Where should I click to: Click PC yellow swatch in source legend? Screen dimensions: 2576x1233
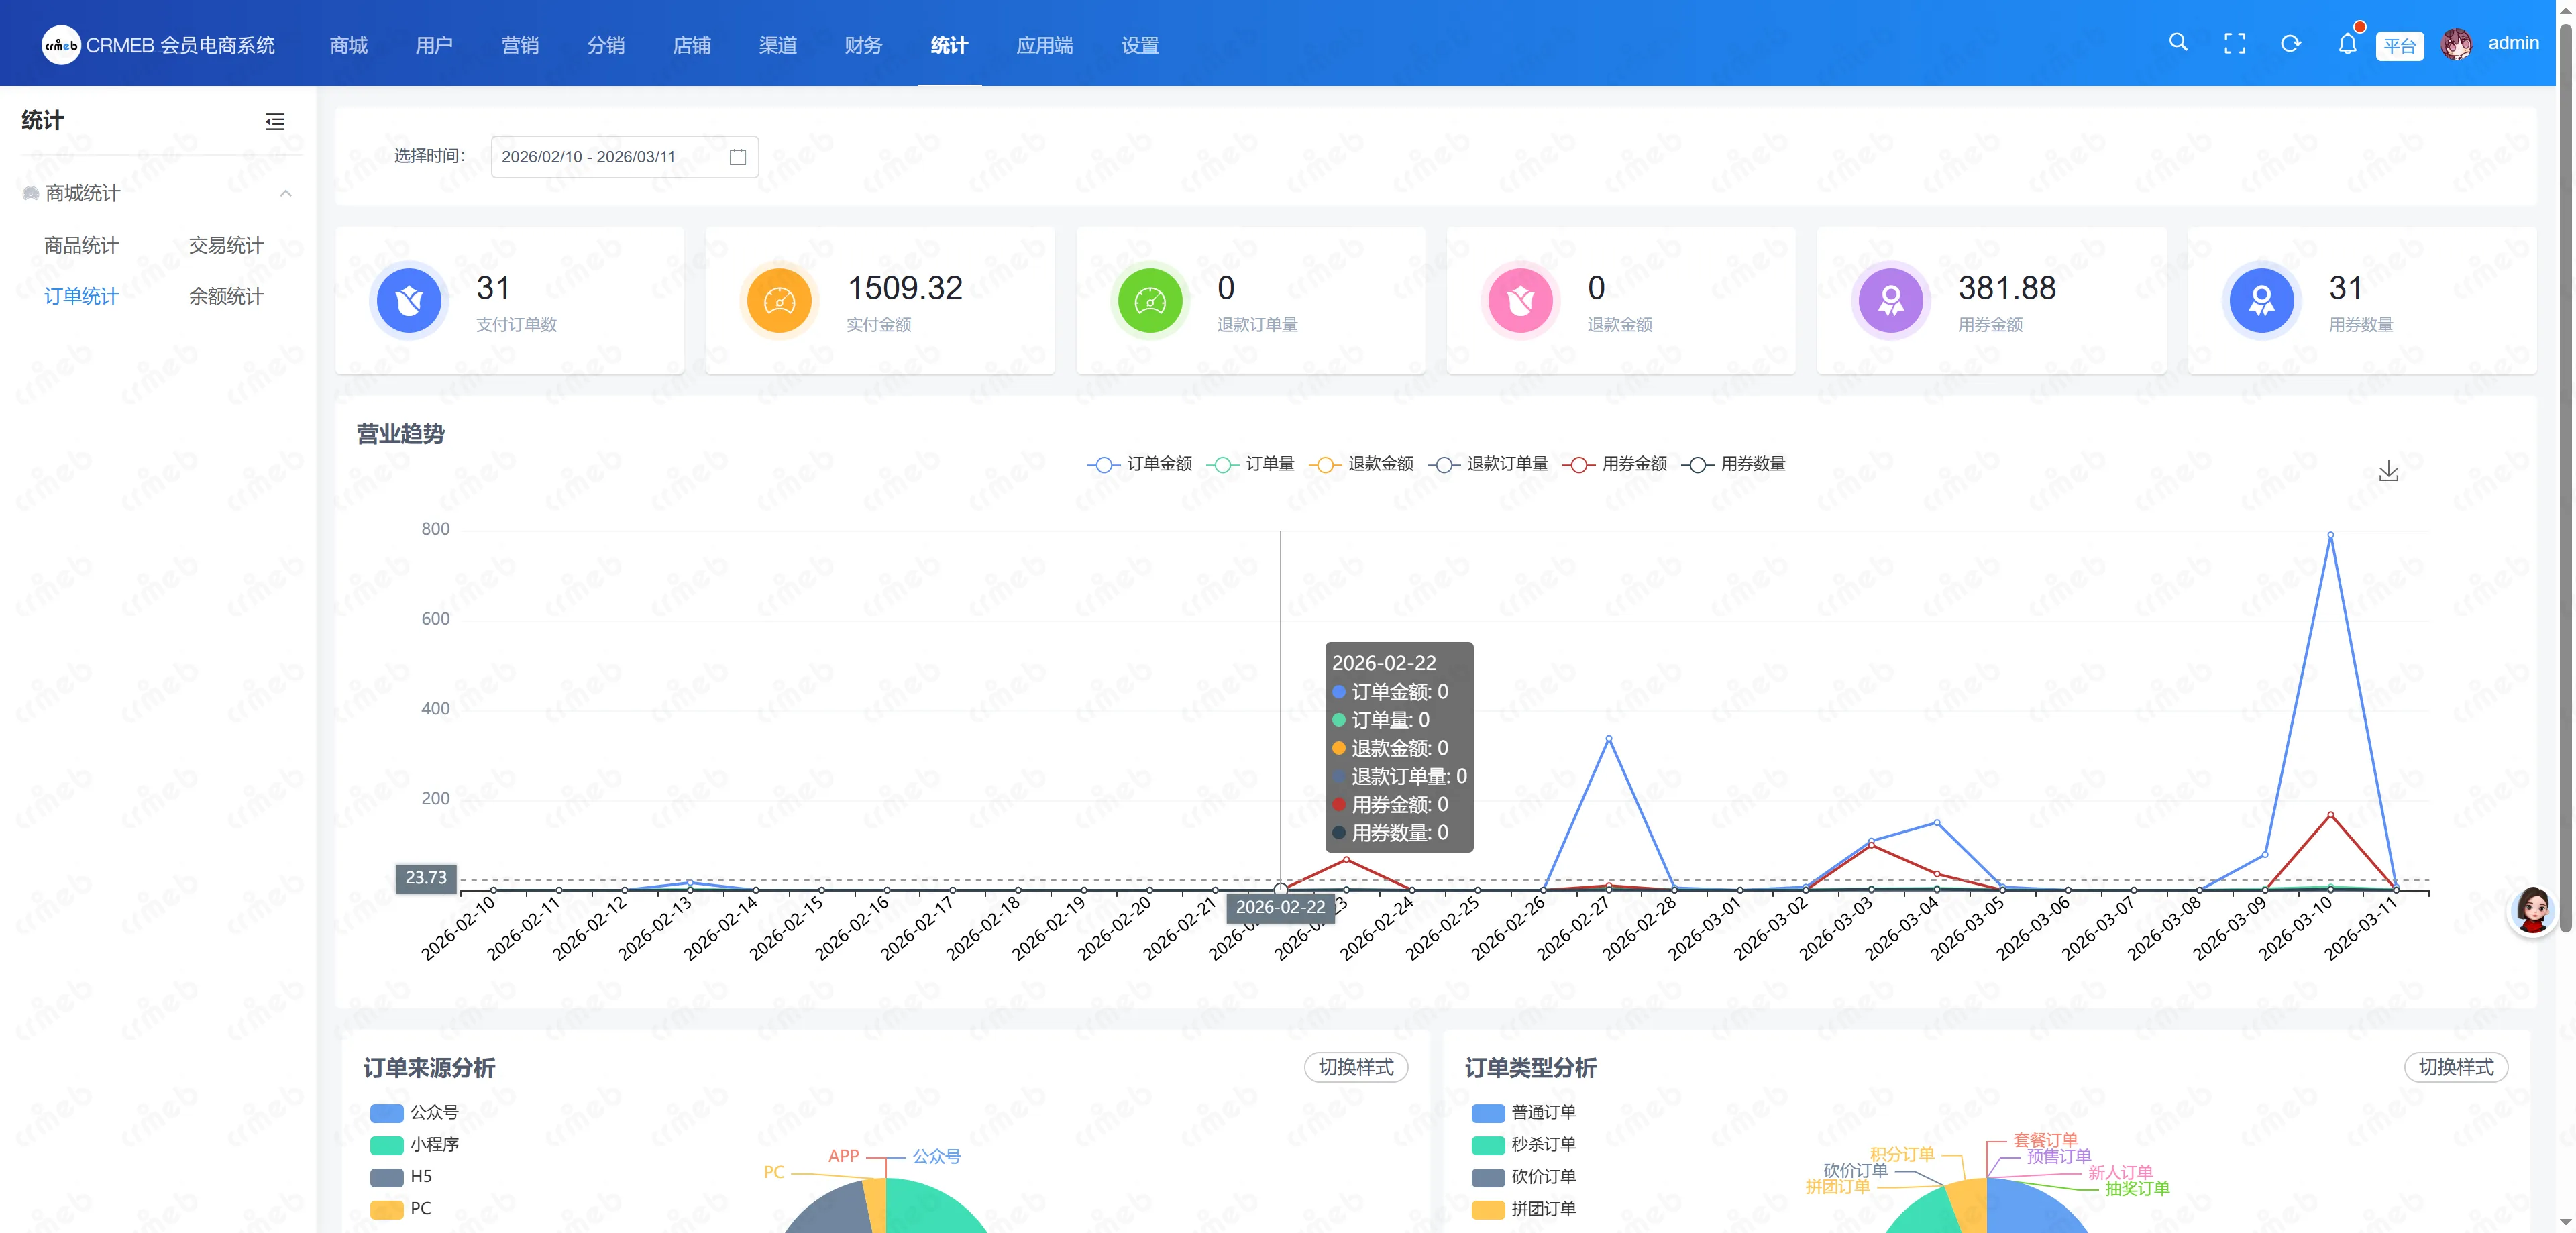pyautogui.click(x=386, y=1209)
